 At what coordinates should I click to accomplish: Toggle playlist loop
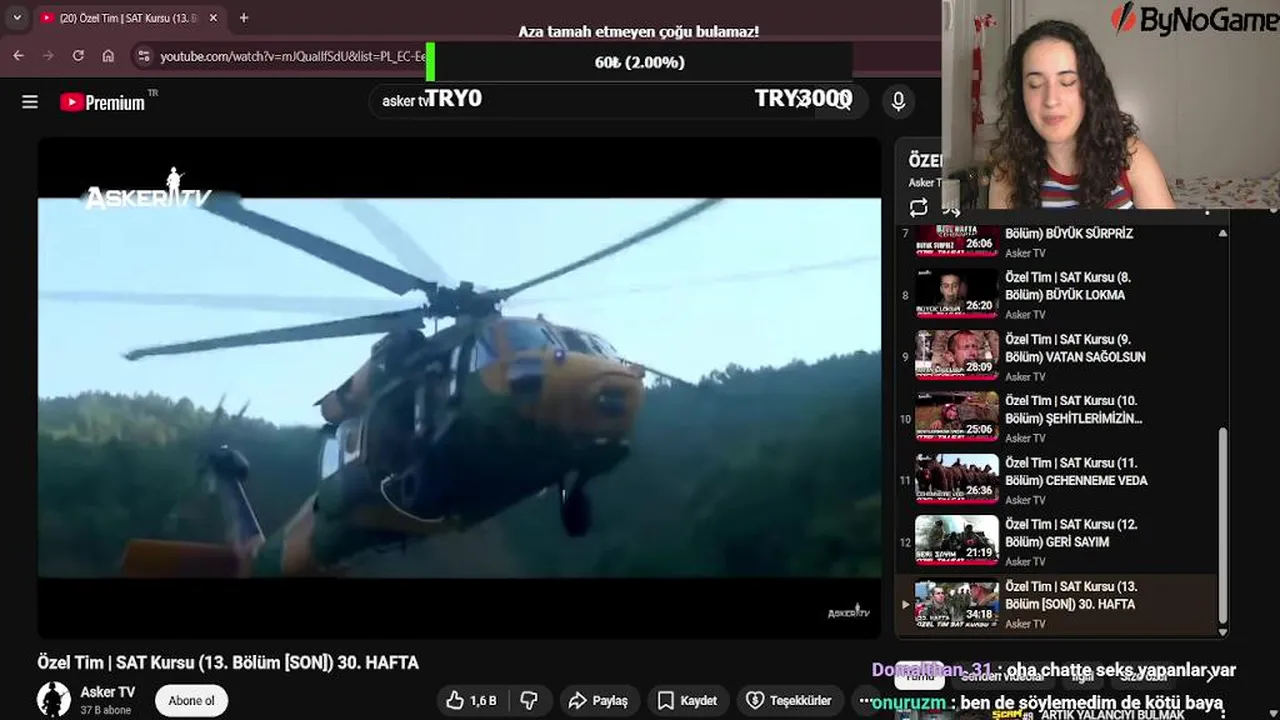pos(918,208)
